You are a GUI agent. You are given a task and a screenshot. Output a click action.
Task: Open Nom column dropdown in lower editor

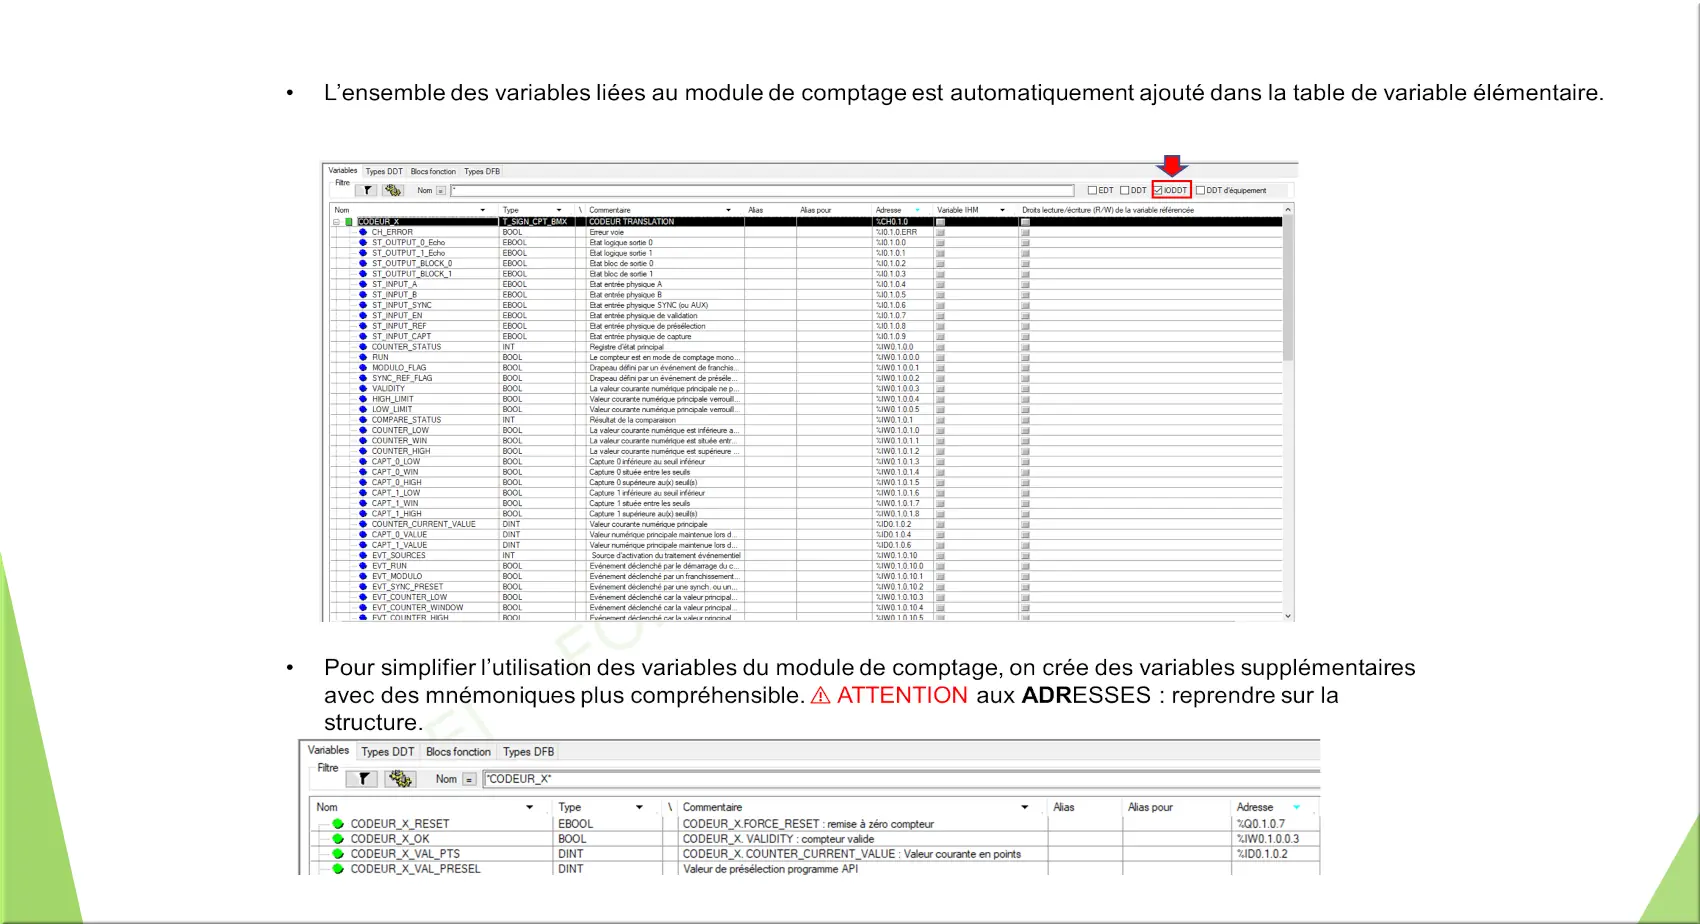[x=529, y=807]
